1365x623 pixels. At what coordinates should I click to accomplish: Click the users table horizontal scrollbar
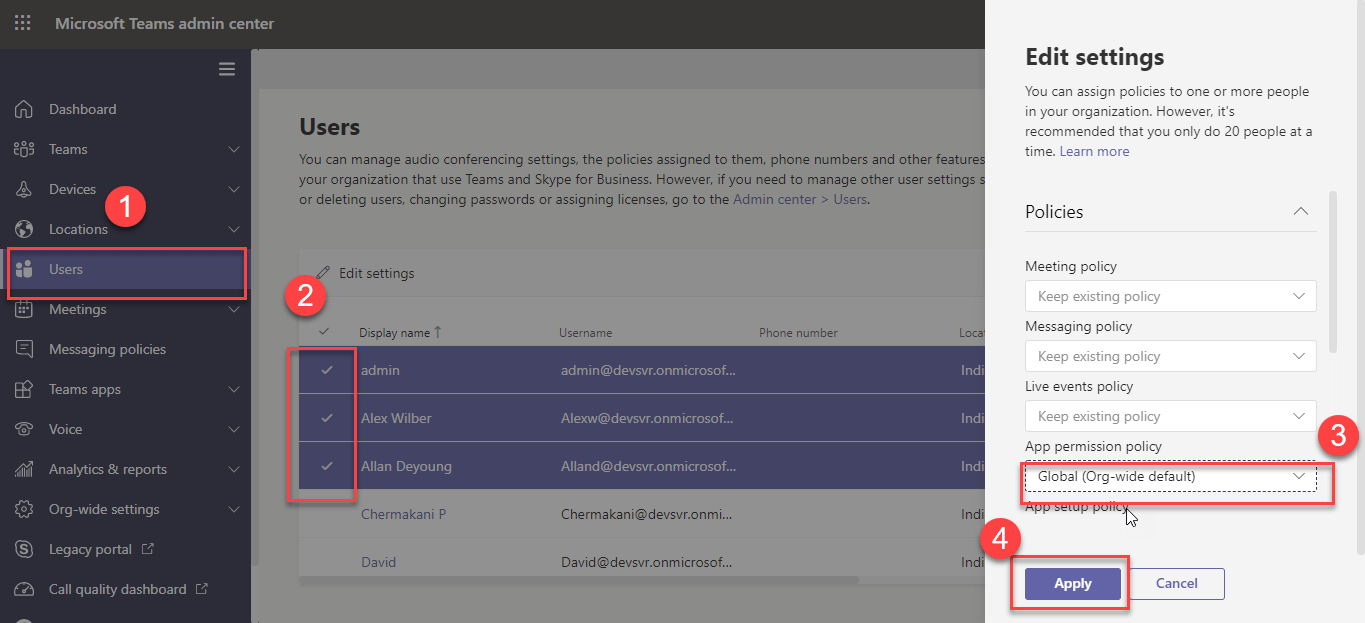[x=578, y=579]
